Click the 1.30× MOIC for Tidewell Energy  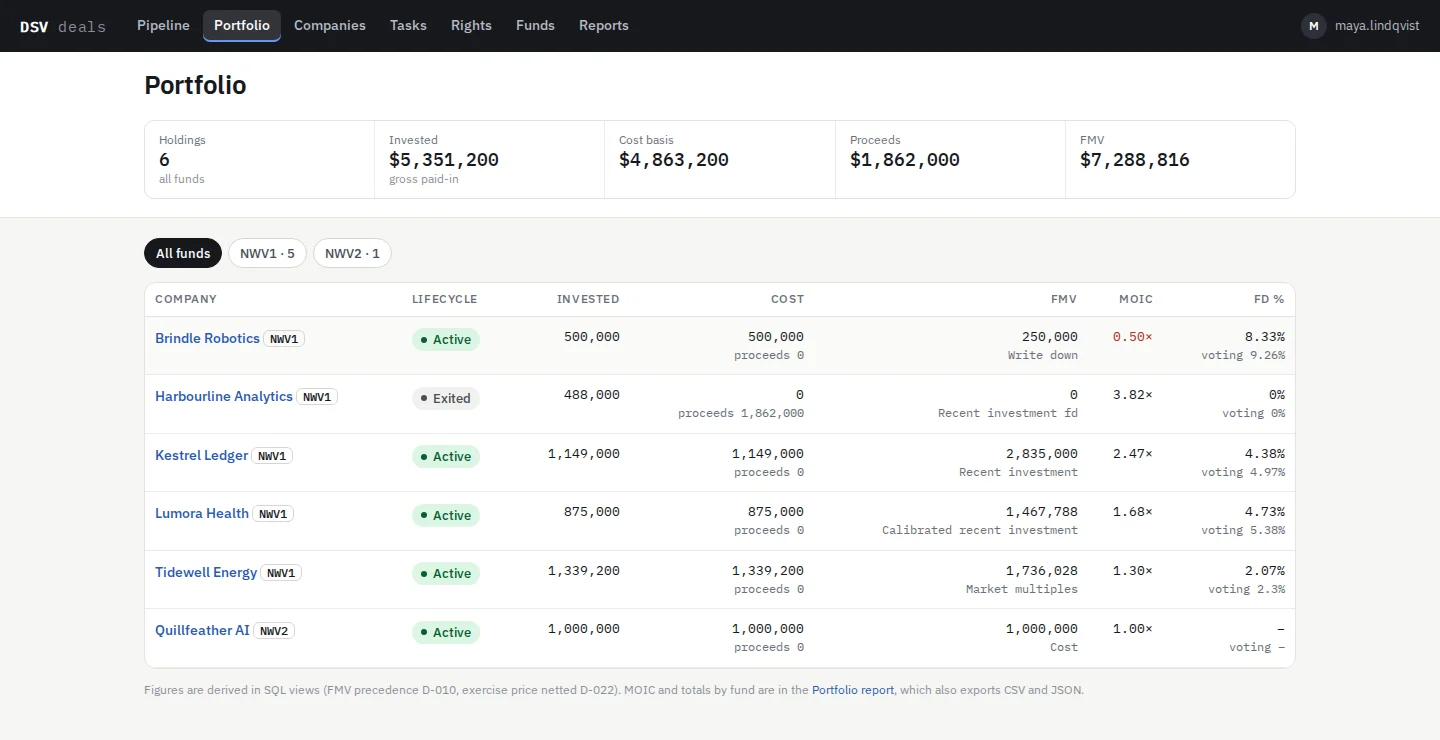[1133, 571]
